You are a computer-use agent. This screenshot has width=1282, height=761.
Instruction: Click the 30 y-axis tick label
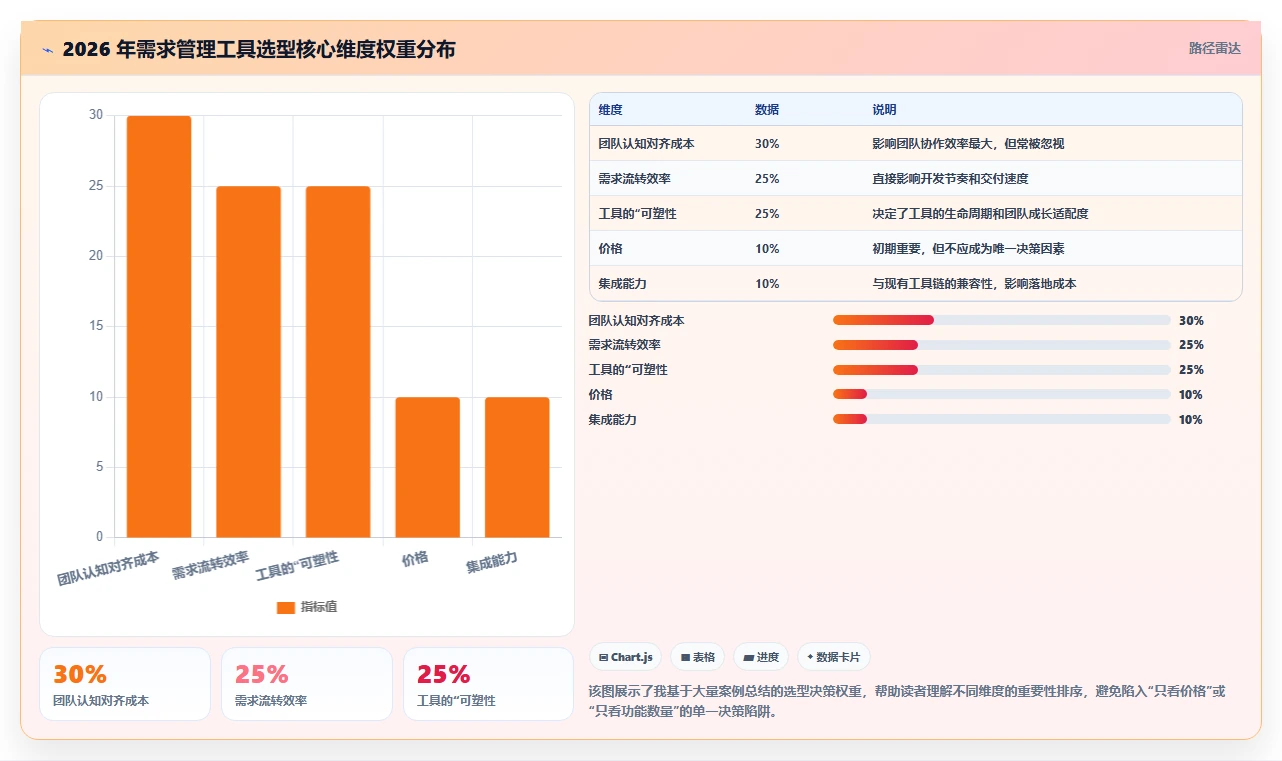point(96,115)
